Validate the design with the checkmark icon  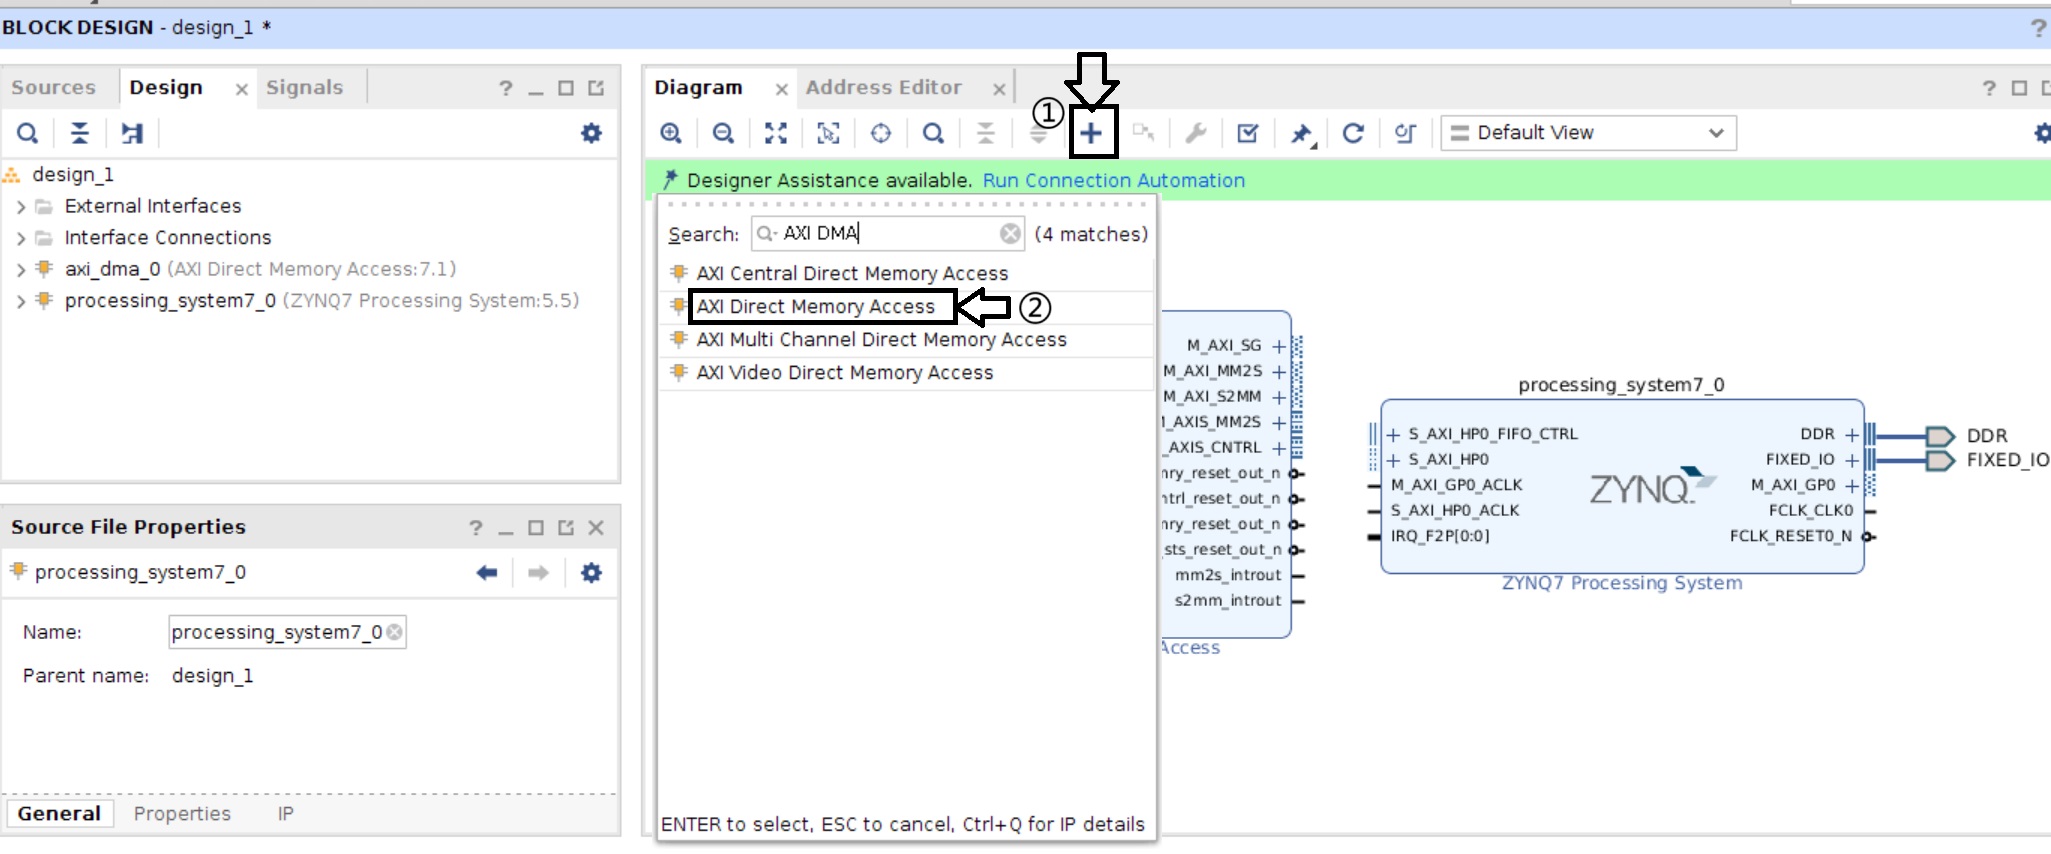coord(1248,133)
